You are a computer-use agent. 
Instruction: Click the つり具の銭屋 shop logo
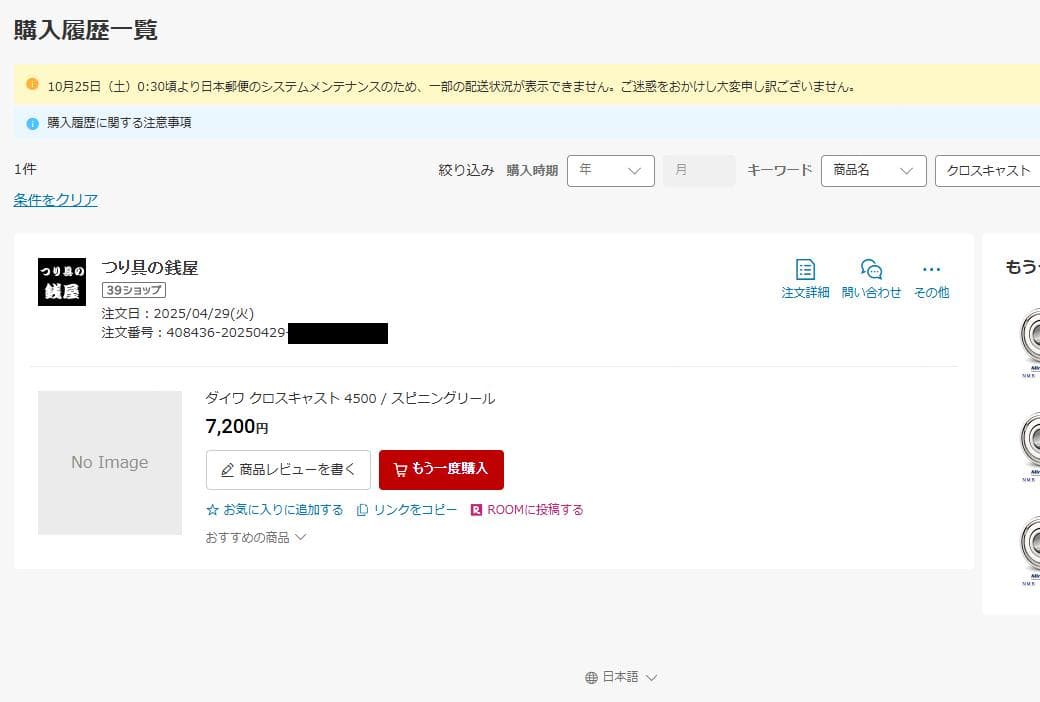(62, 282)
